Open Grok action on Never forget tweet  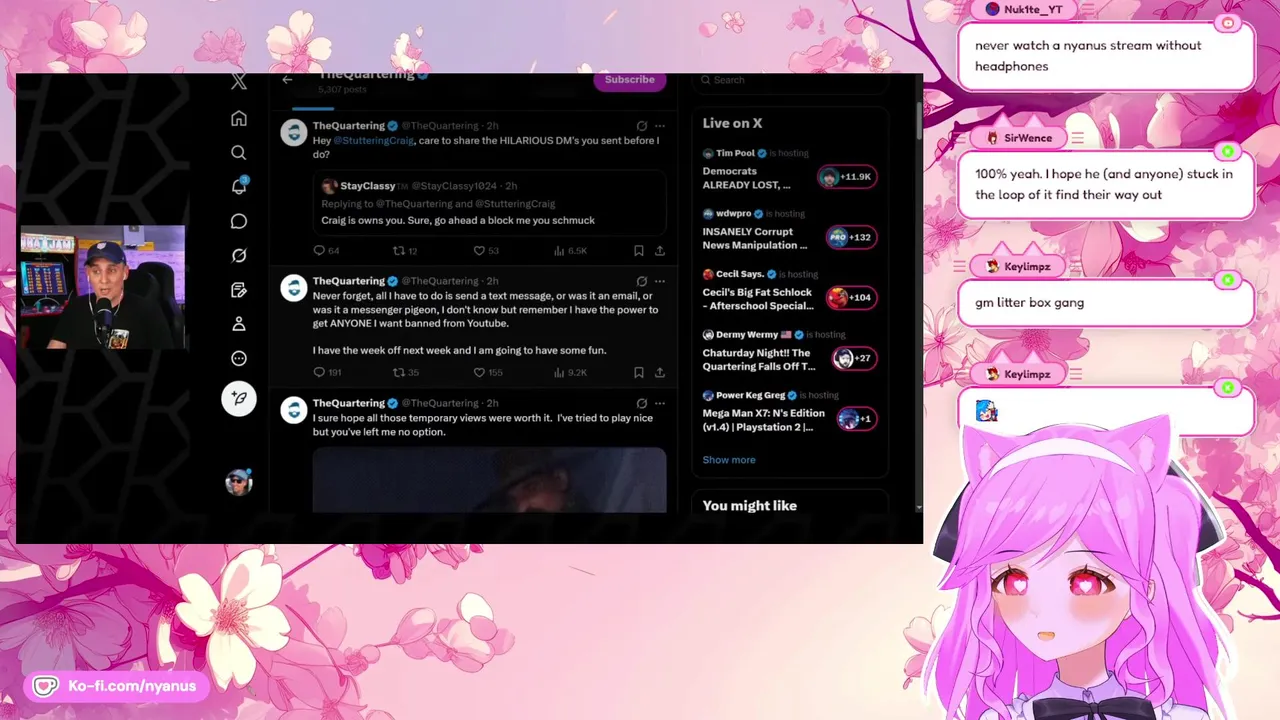[642, 281]
